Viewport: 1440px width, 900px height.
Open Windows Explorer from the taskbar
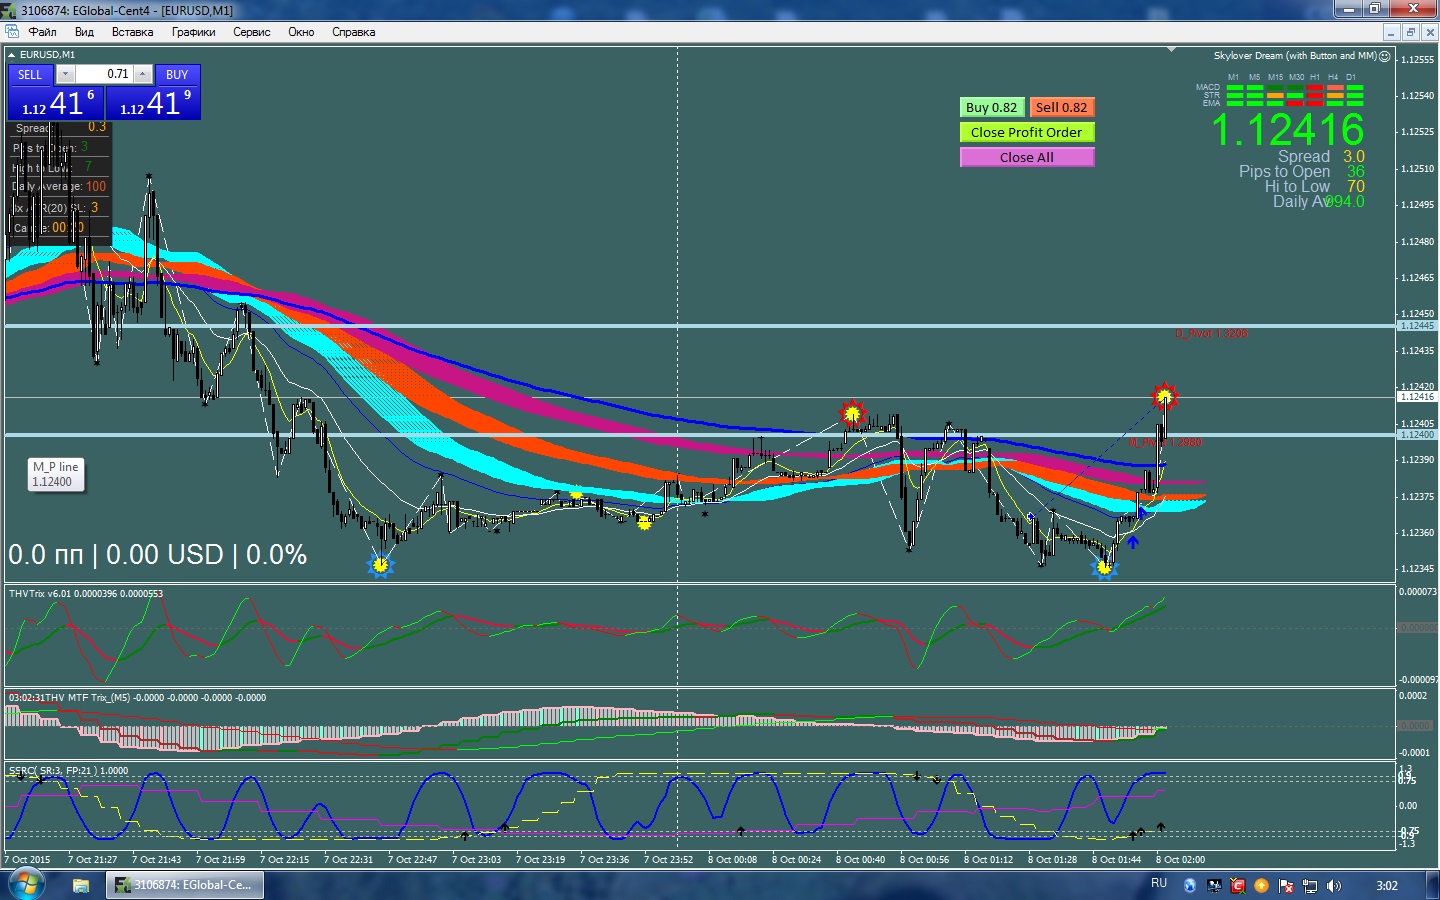(81, 885)
